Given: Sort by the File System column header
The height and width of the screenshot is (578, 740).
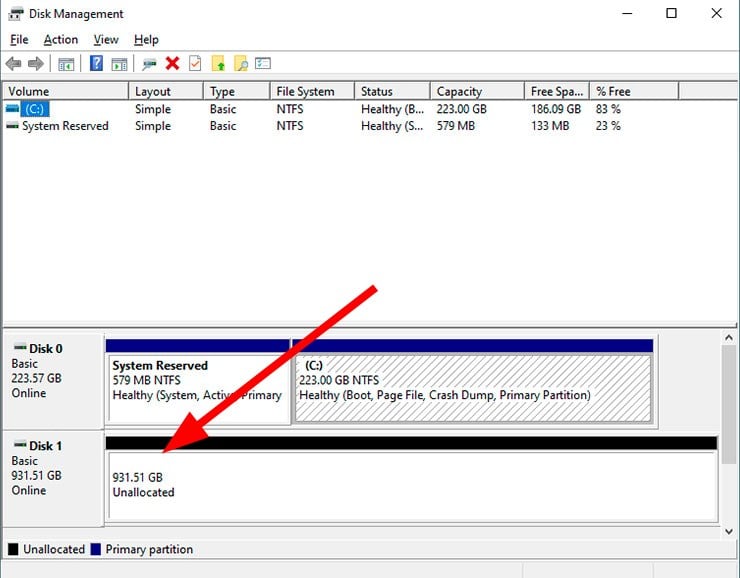Looking at the screenshot, I should click(x=312, y=91).
